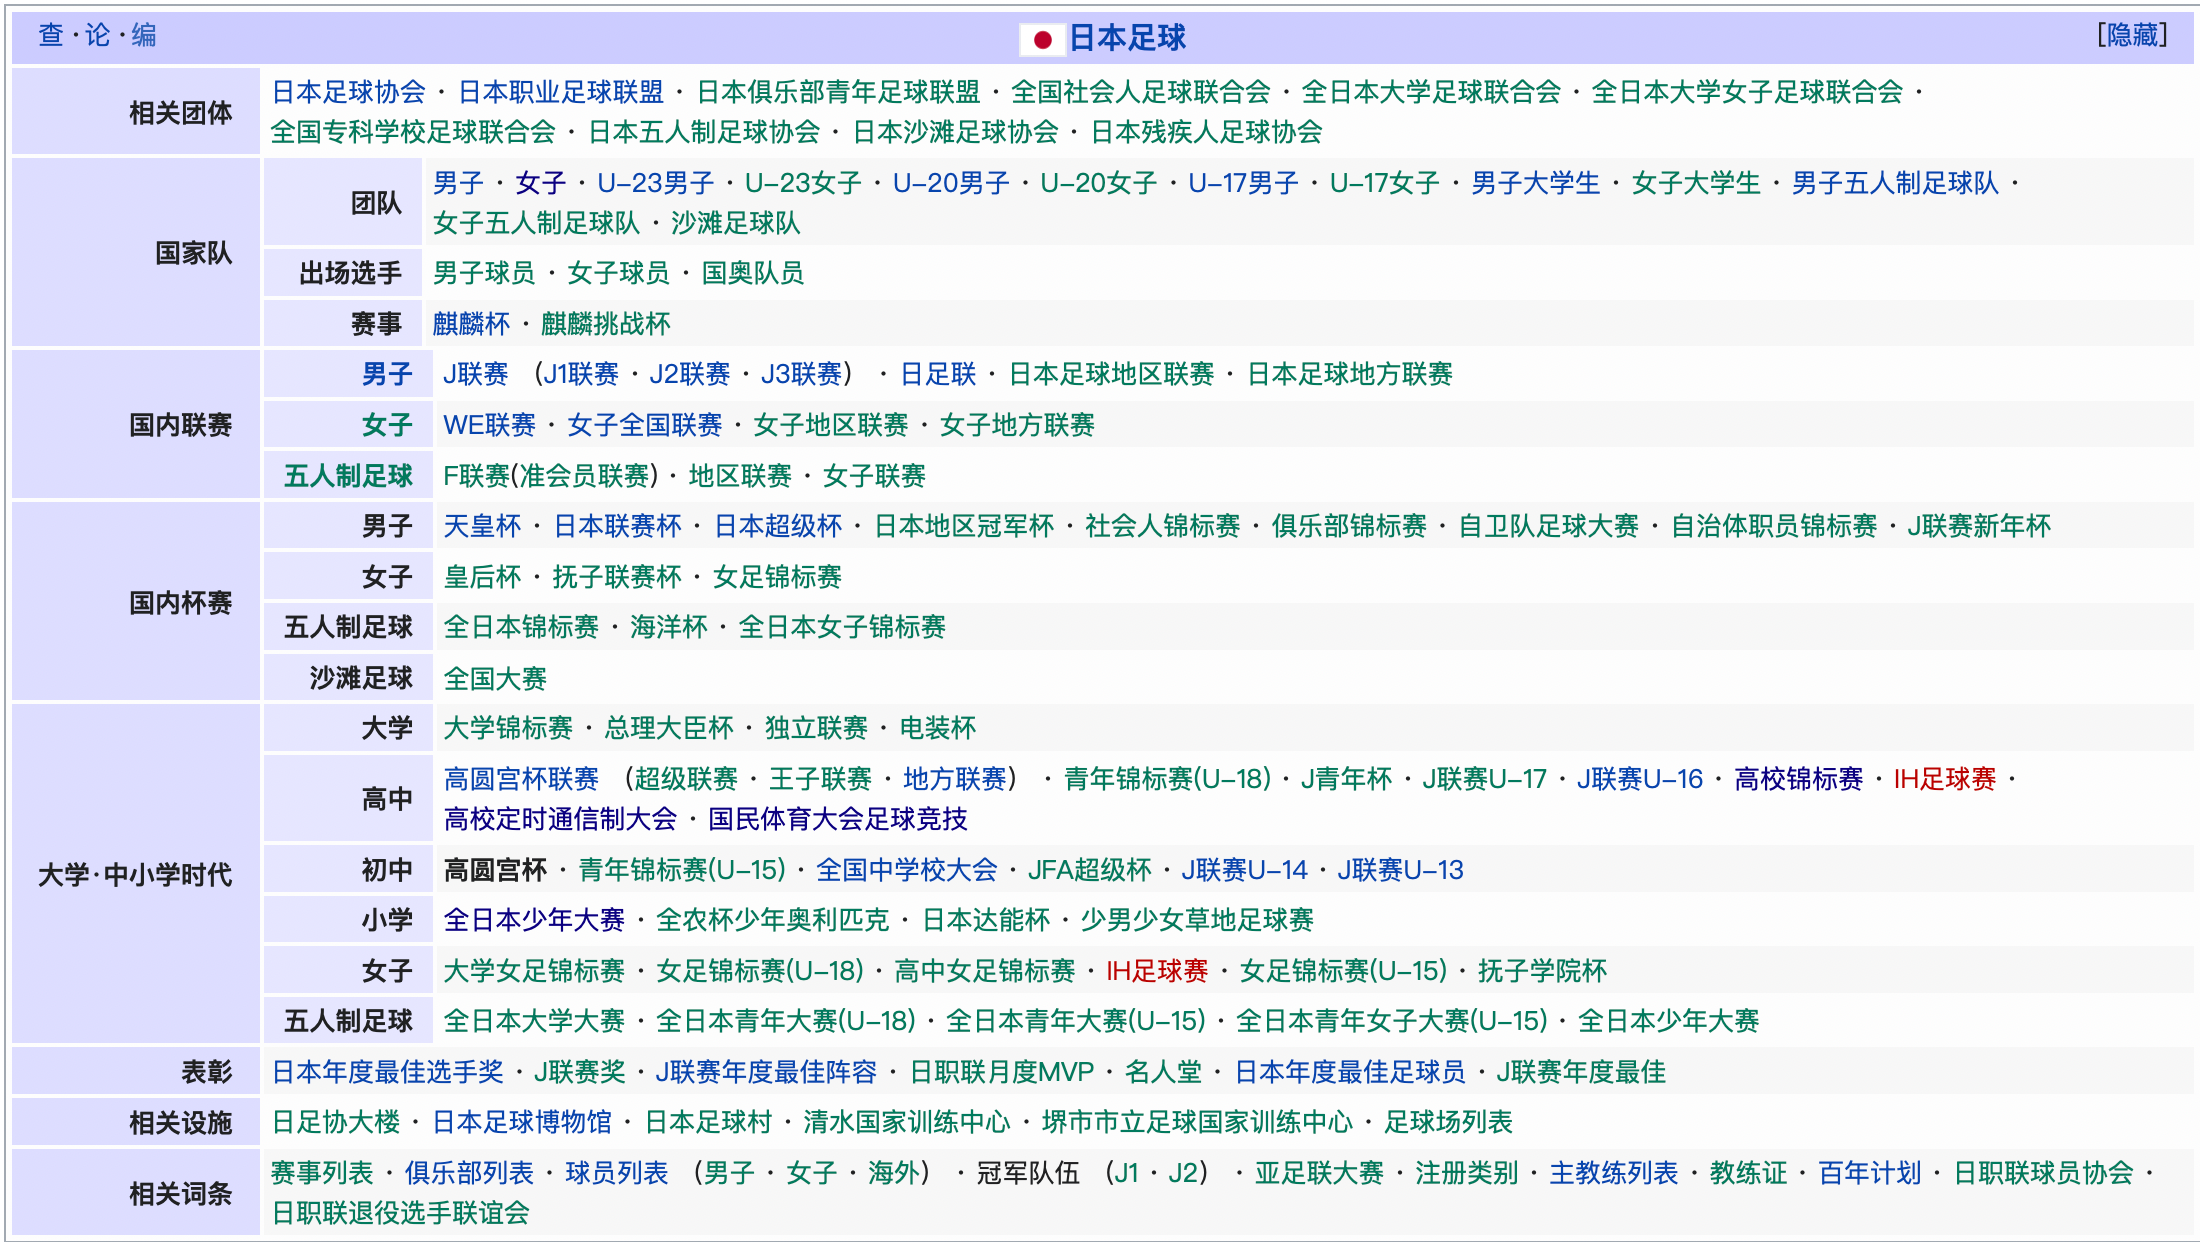Open J3联赛 link
Screen dimensions: 2200x1242
(x=801, y=374)
